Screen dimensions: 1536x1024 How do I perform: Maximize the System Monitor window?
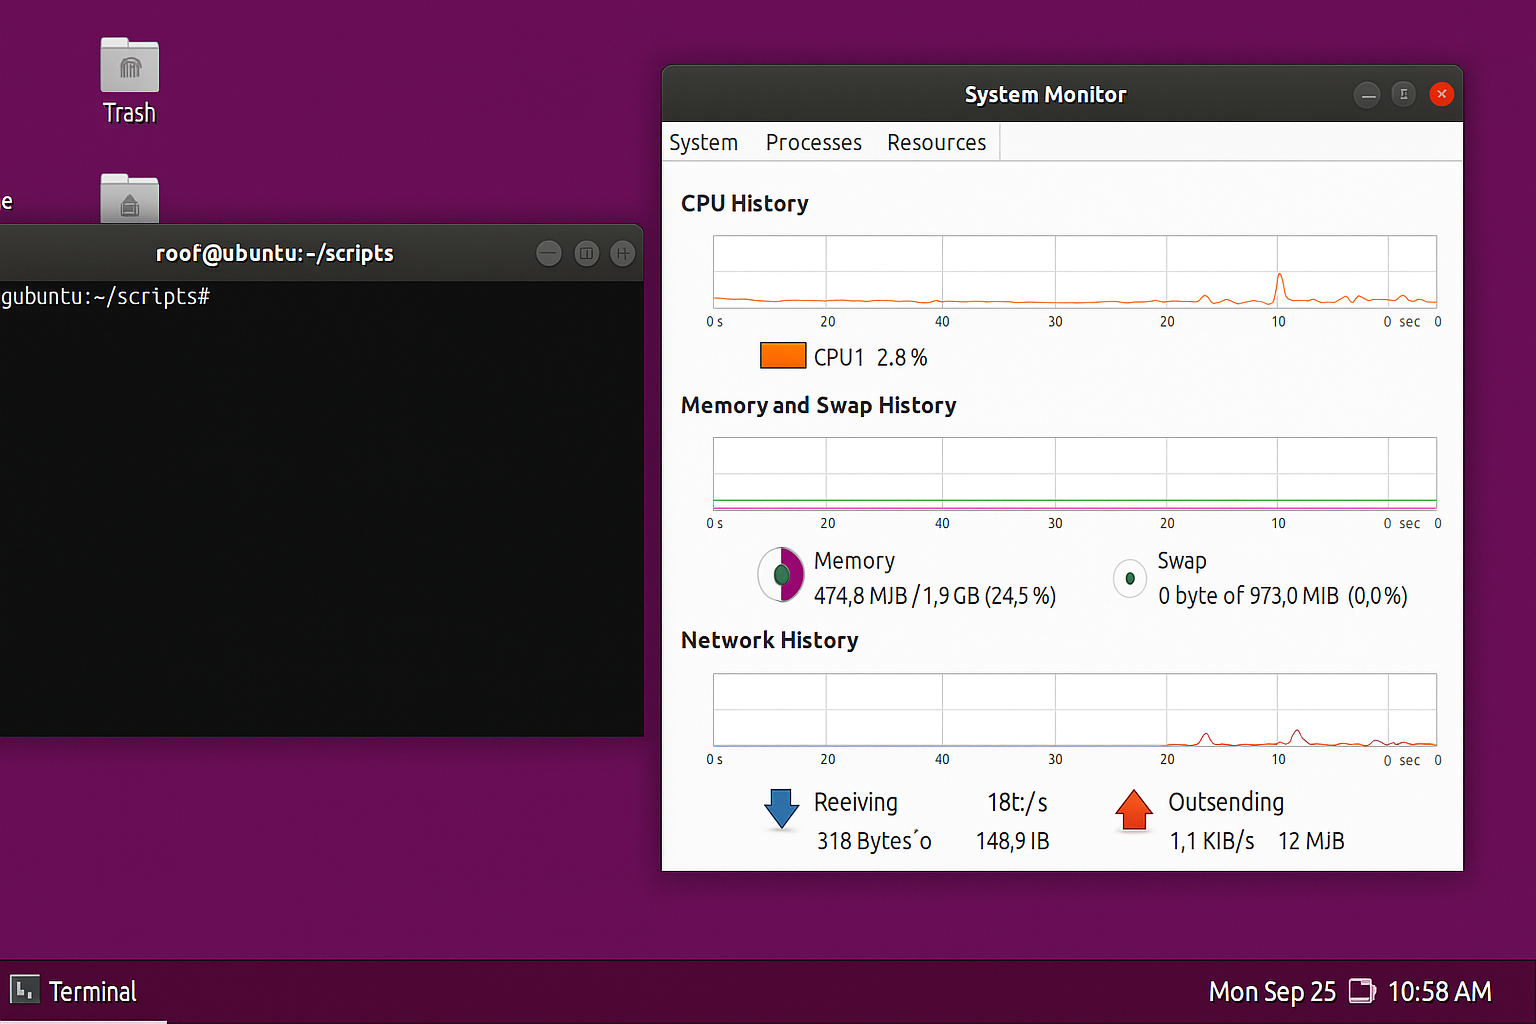tap(1404, 94)
